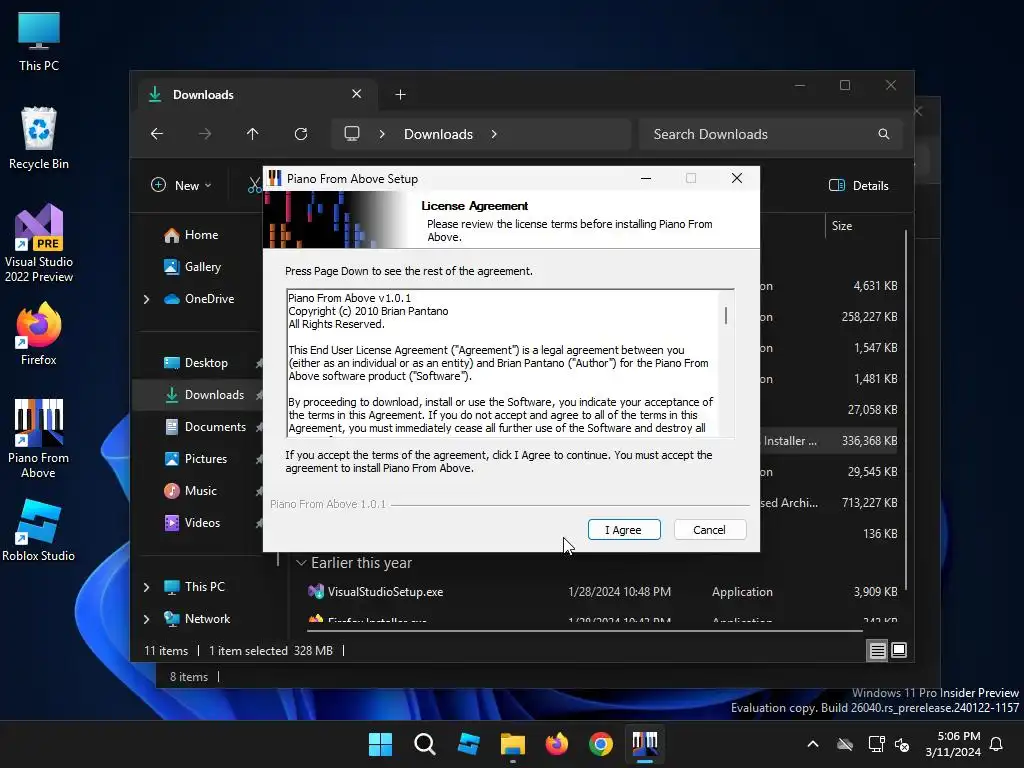1024x768 pixels.
Task: Click the horizontal scrollbar in file list
Action: (x=585, y=631)
